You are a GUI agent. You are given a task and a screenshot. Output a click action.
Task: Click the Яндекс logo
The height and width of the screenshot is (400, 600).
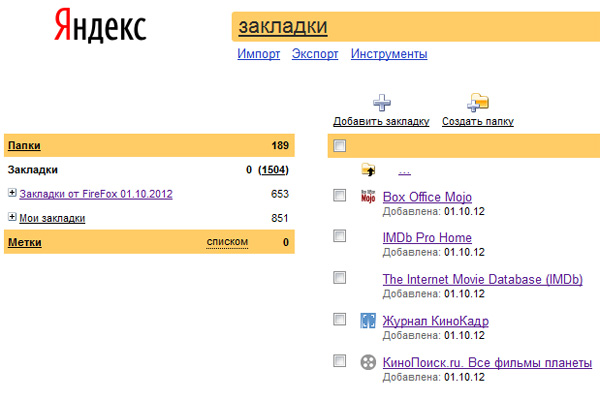click(x=100, y=28)
